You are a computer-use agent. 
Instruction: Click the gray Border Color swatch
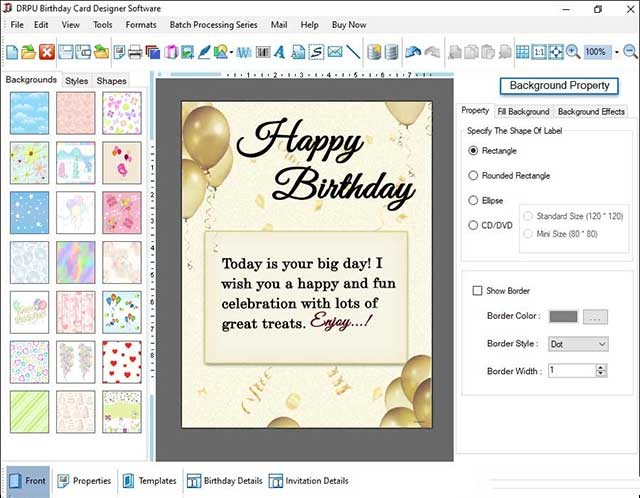563,317
